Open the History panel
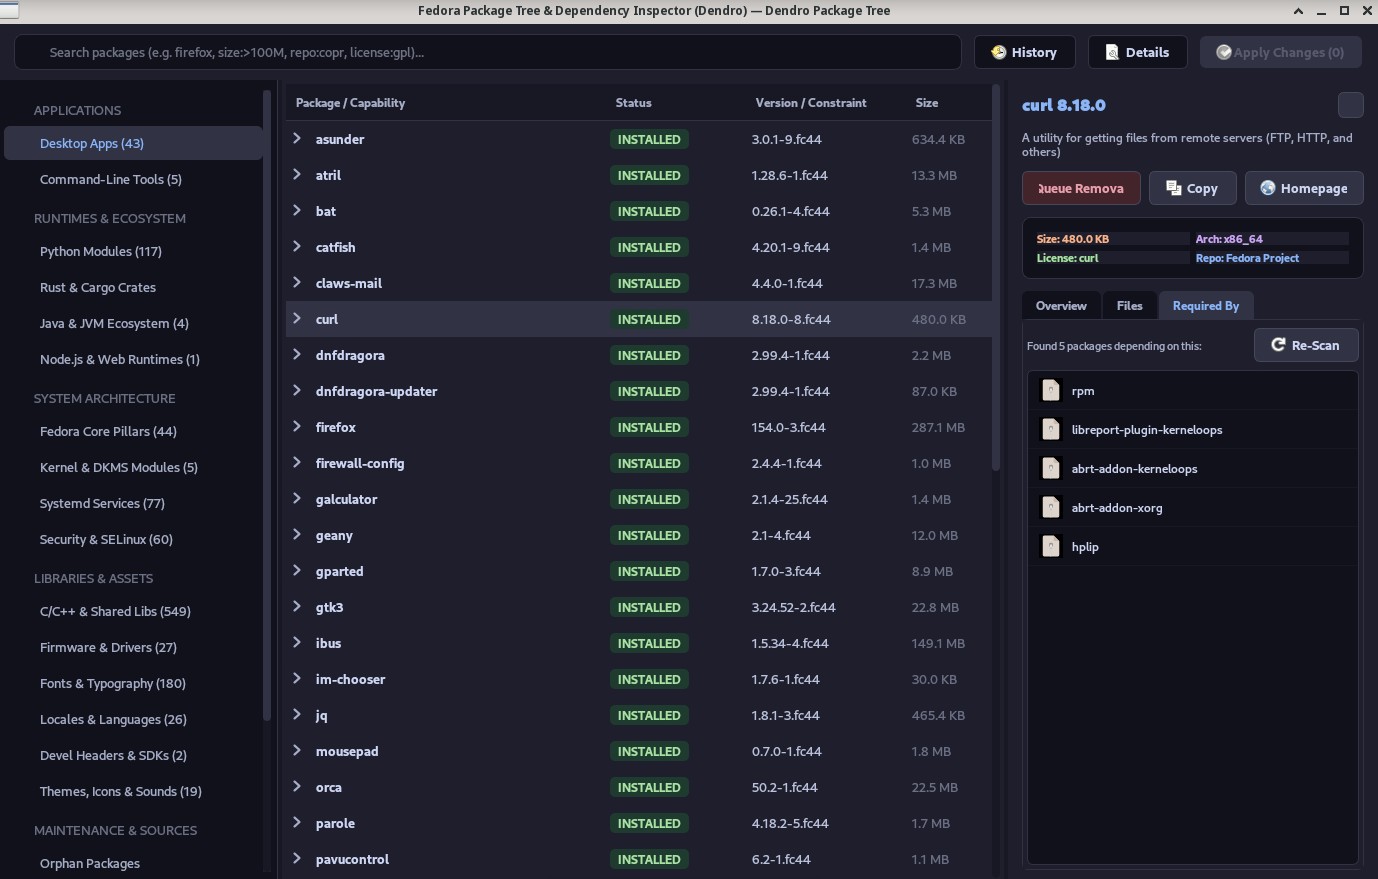1378x879 pixels. tap(1024, 52)
